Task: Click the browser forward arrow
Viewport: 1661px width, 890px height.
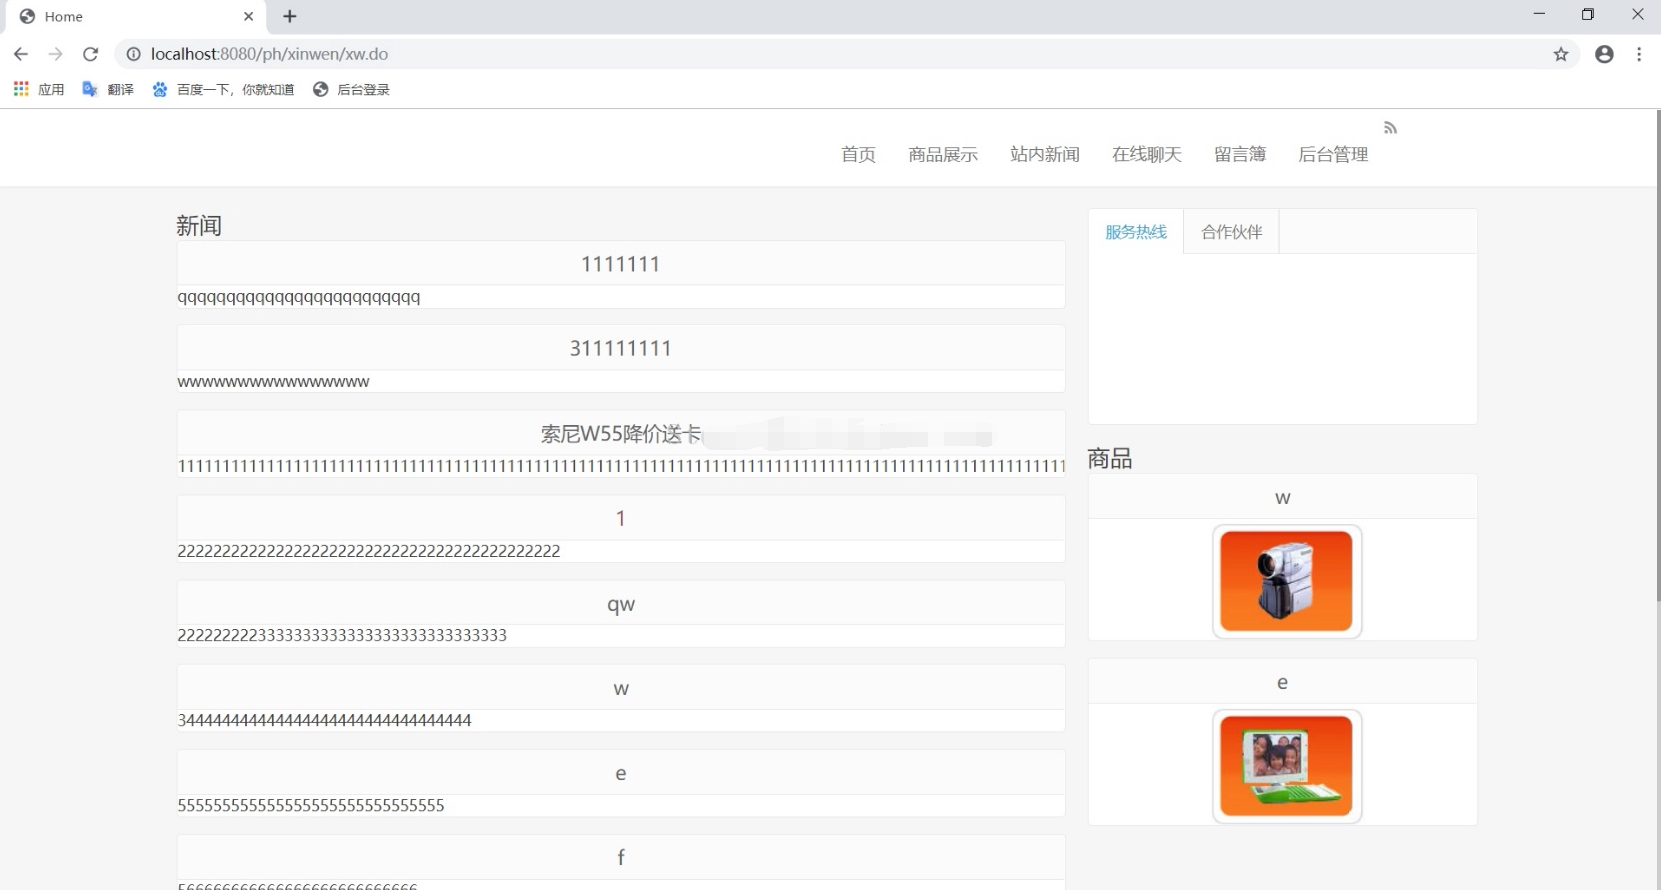Action: [56, 54]
